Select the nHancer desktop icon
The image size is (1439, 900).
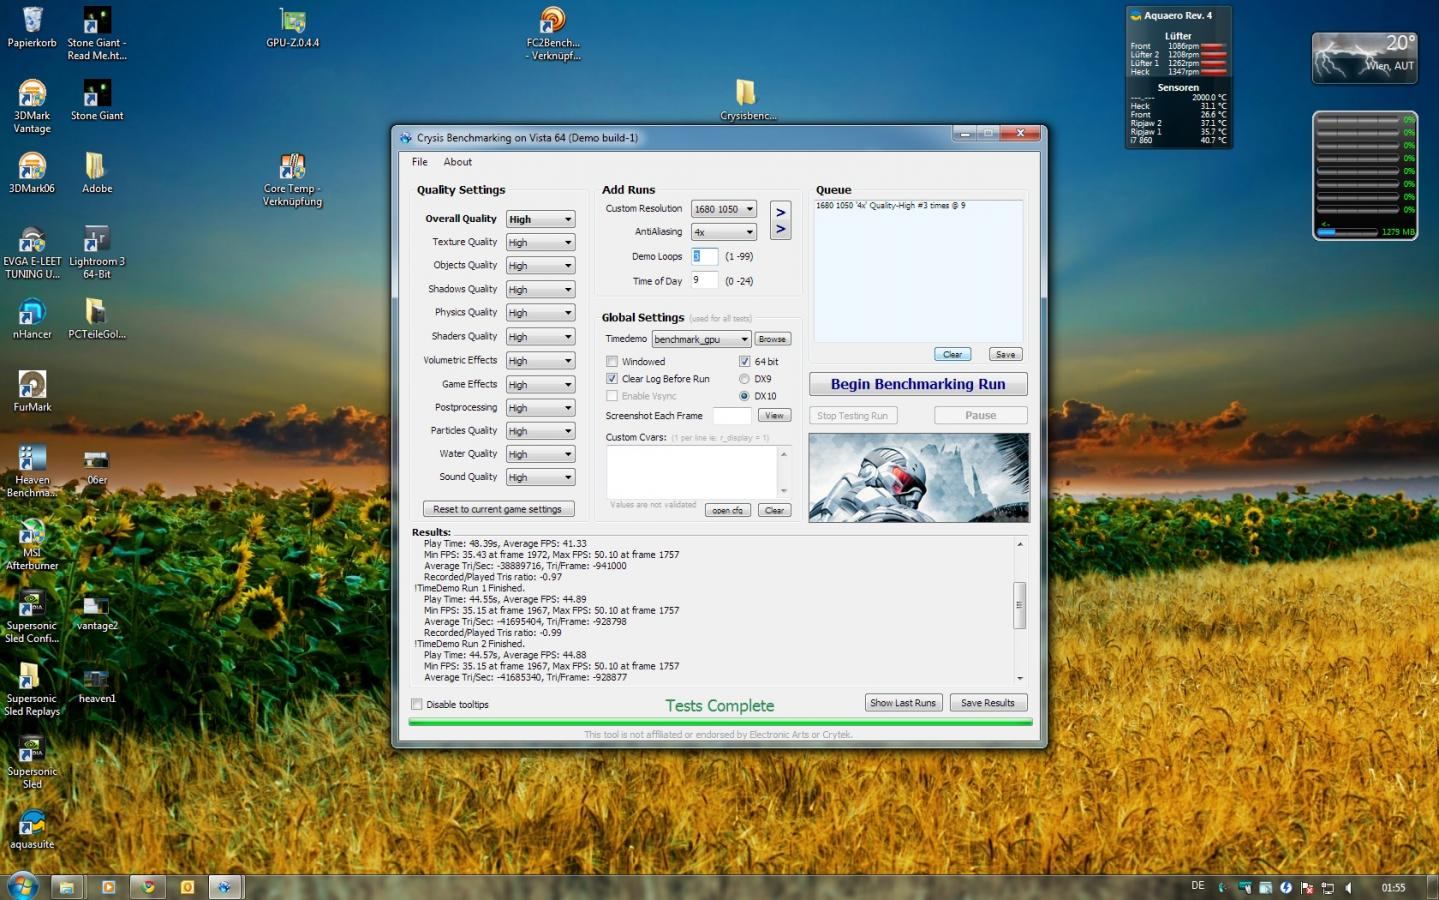pyautogui.click(x=32, y=319)
